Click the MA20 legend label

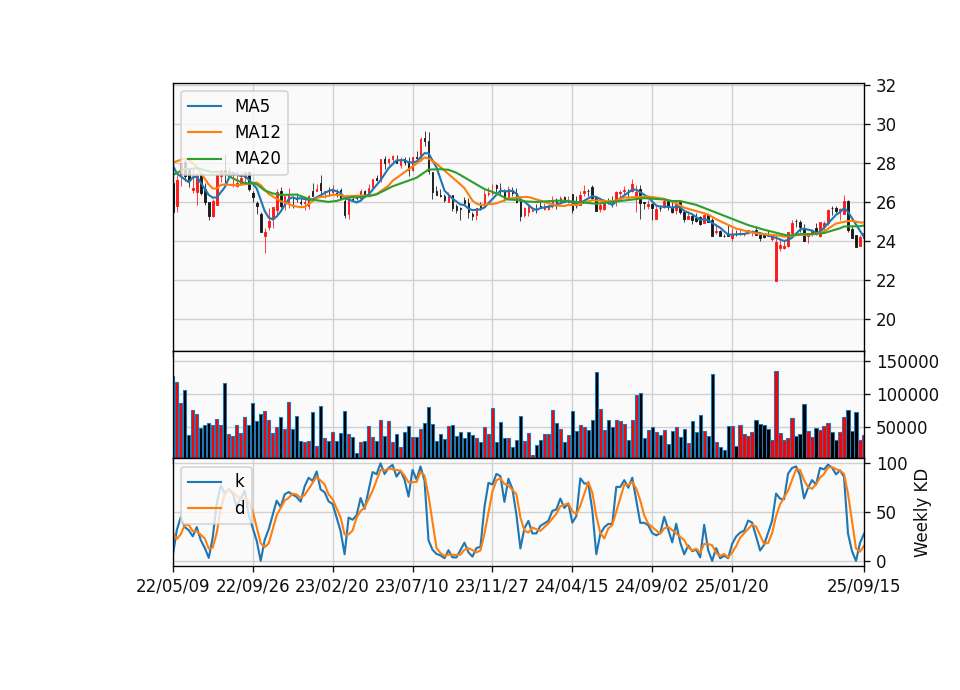click(x=257, y=158)
